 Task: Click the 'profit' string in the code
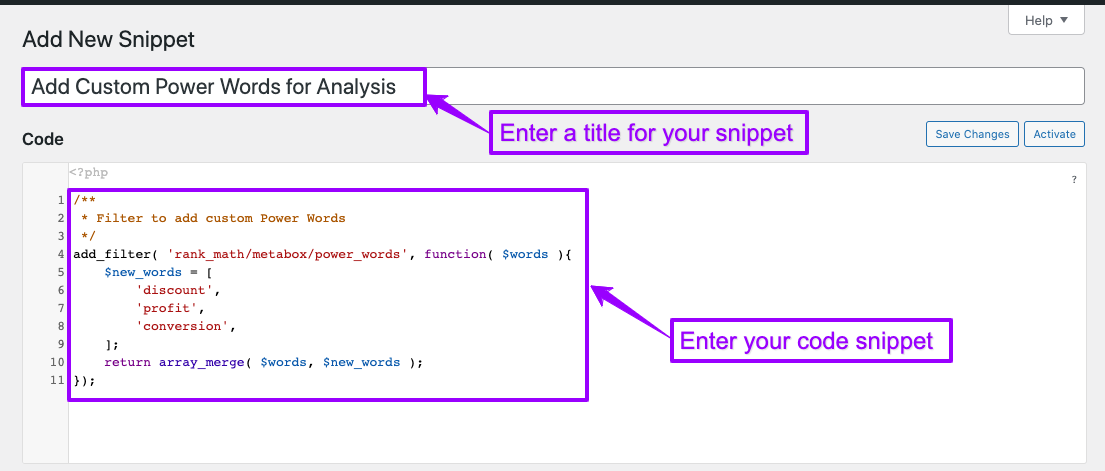[169, 308]
